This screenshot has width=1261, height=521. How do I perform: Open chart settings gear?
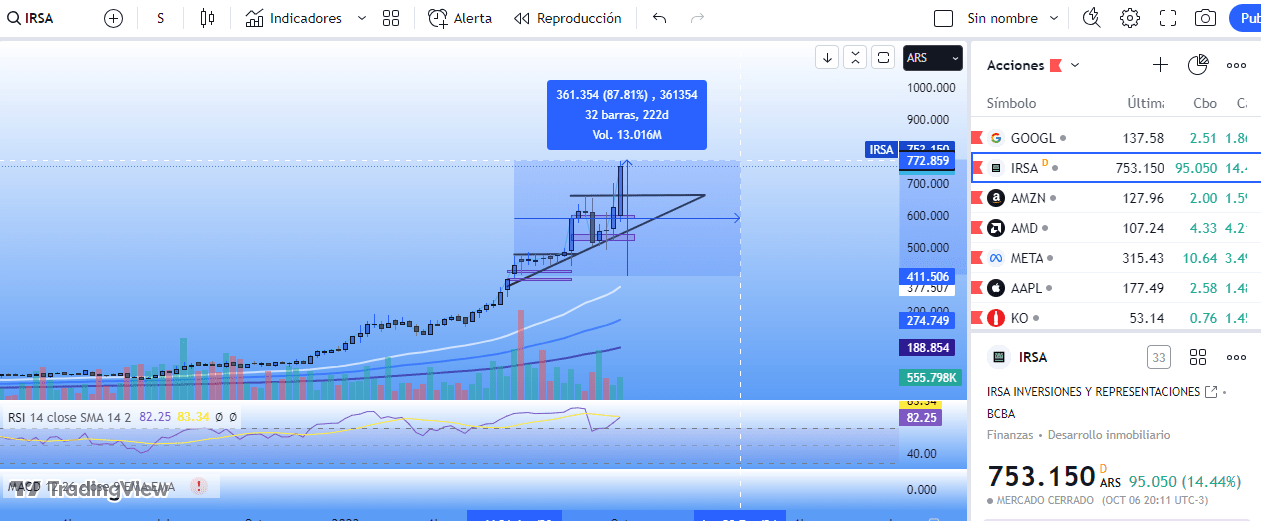click(1130, 18)
